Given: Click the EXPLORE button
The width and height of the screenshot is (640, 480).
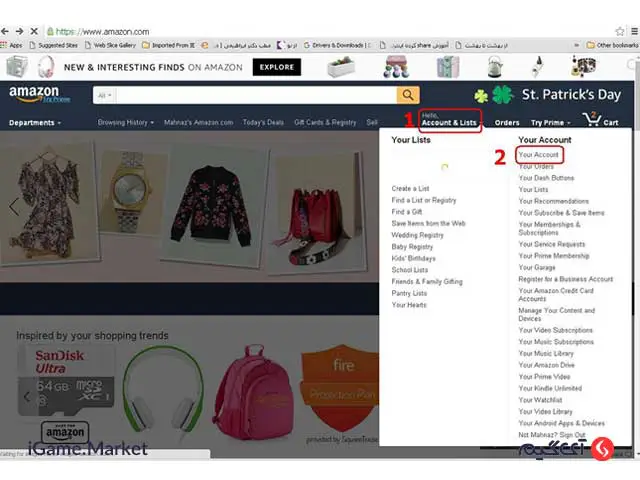Looking at the screenshot, I should click(x=277, y=67).
